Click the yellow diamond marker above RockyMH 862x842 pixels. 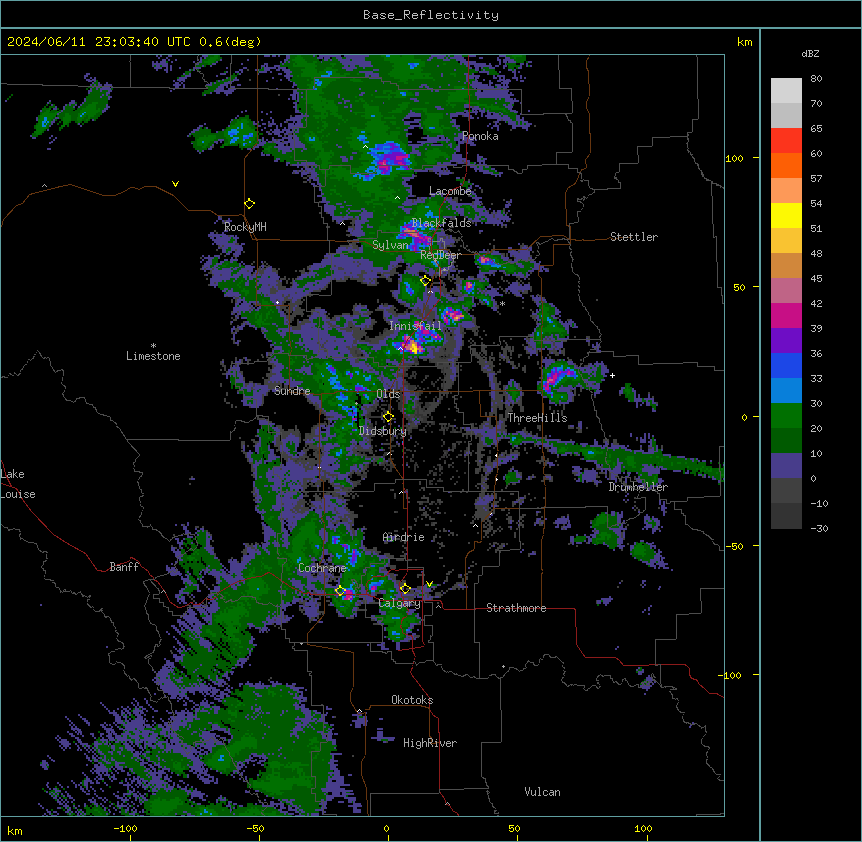(250, 204)
